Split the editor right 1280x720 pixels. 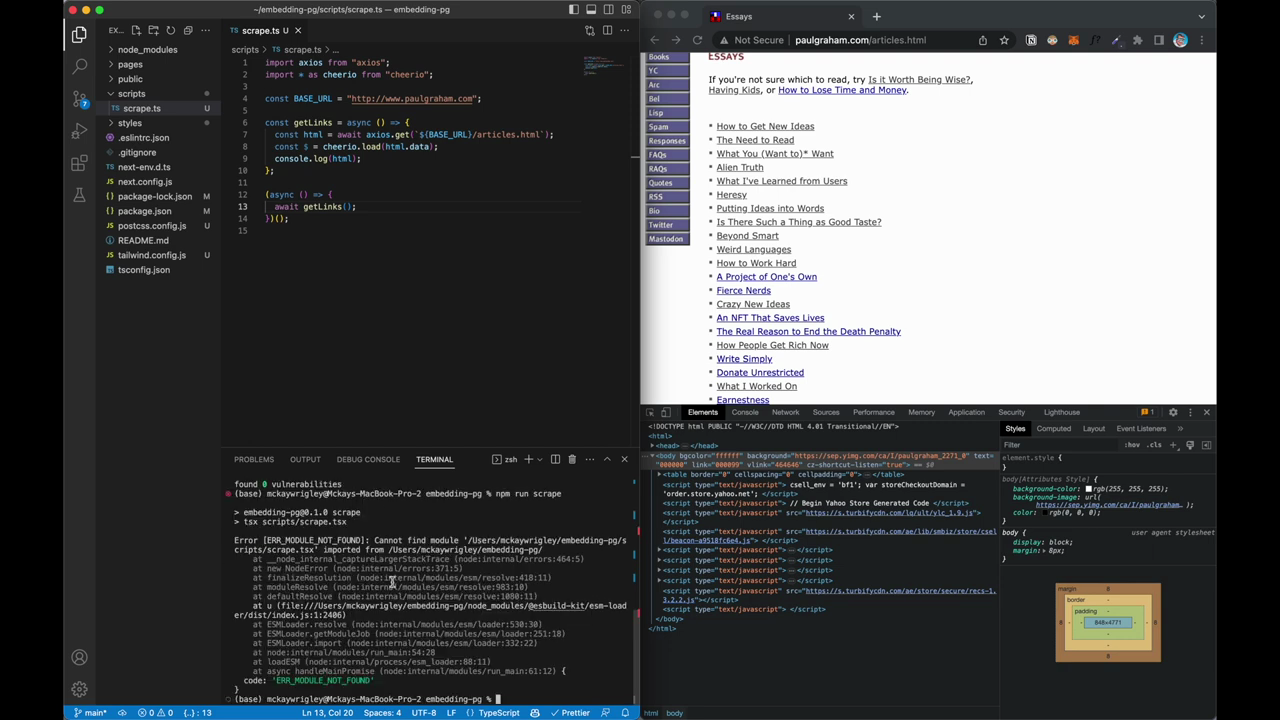[x=607, y=30]
